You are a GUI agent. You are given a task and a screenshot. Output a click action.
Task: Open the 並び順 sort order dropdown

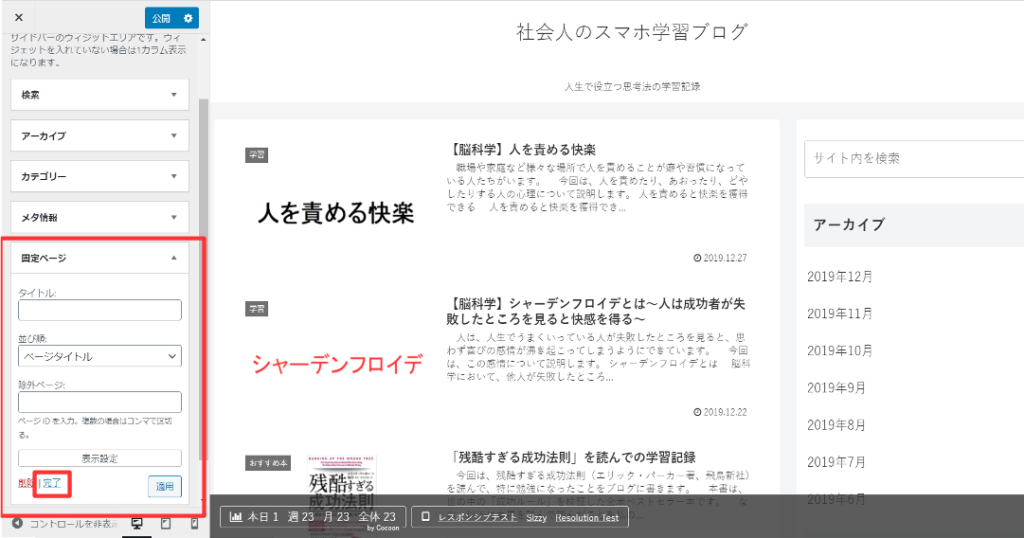click(x=99, y=356)
